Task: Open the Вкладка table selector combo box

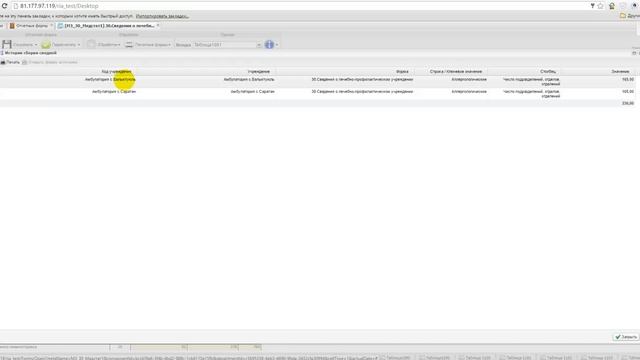Action: coord(227,44)
